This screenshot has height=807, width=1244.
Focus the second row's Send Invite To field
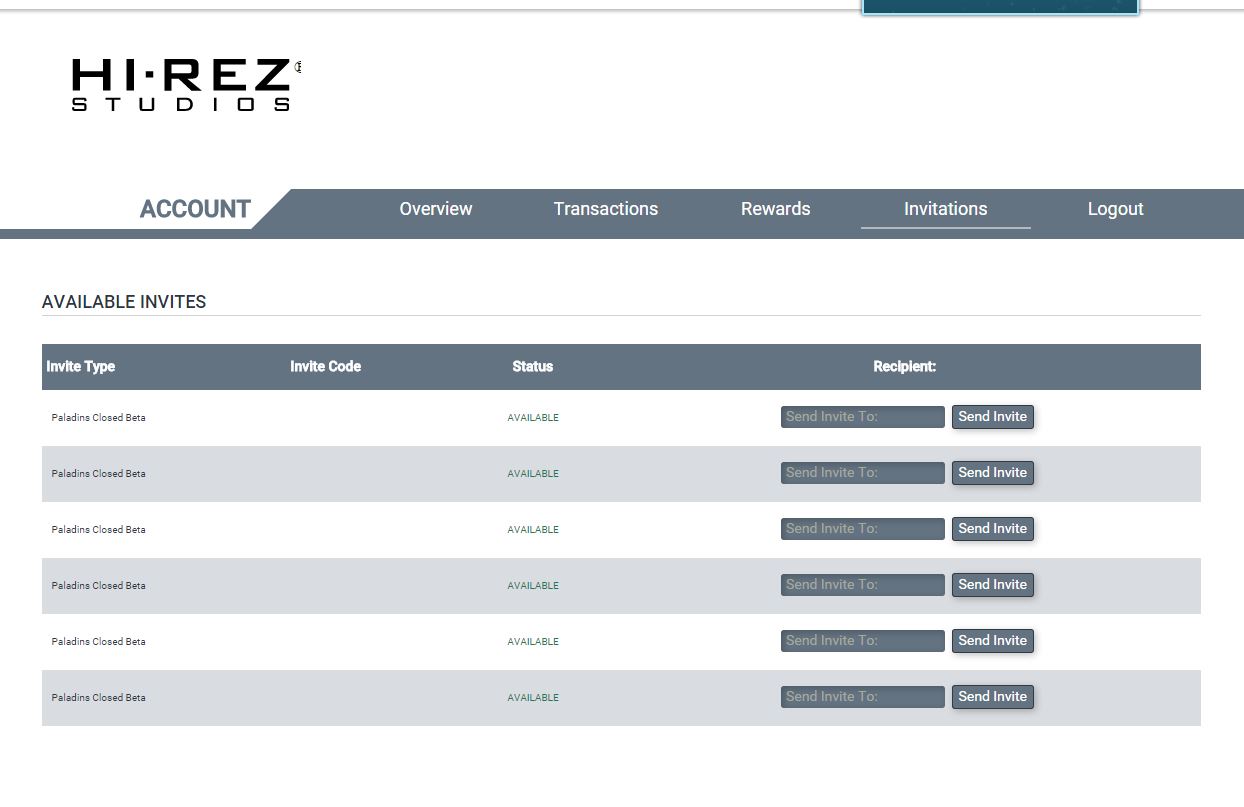pyautogui.click(x=863, y=473)
